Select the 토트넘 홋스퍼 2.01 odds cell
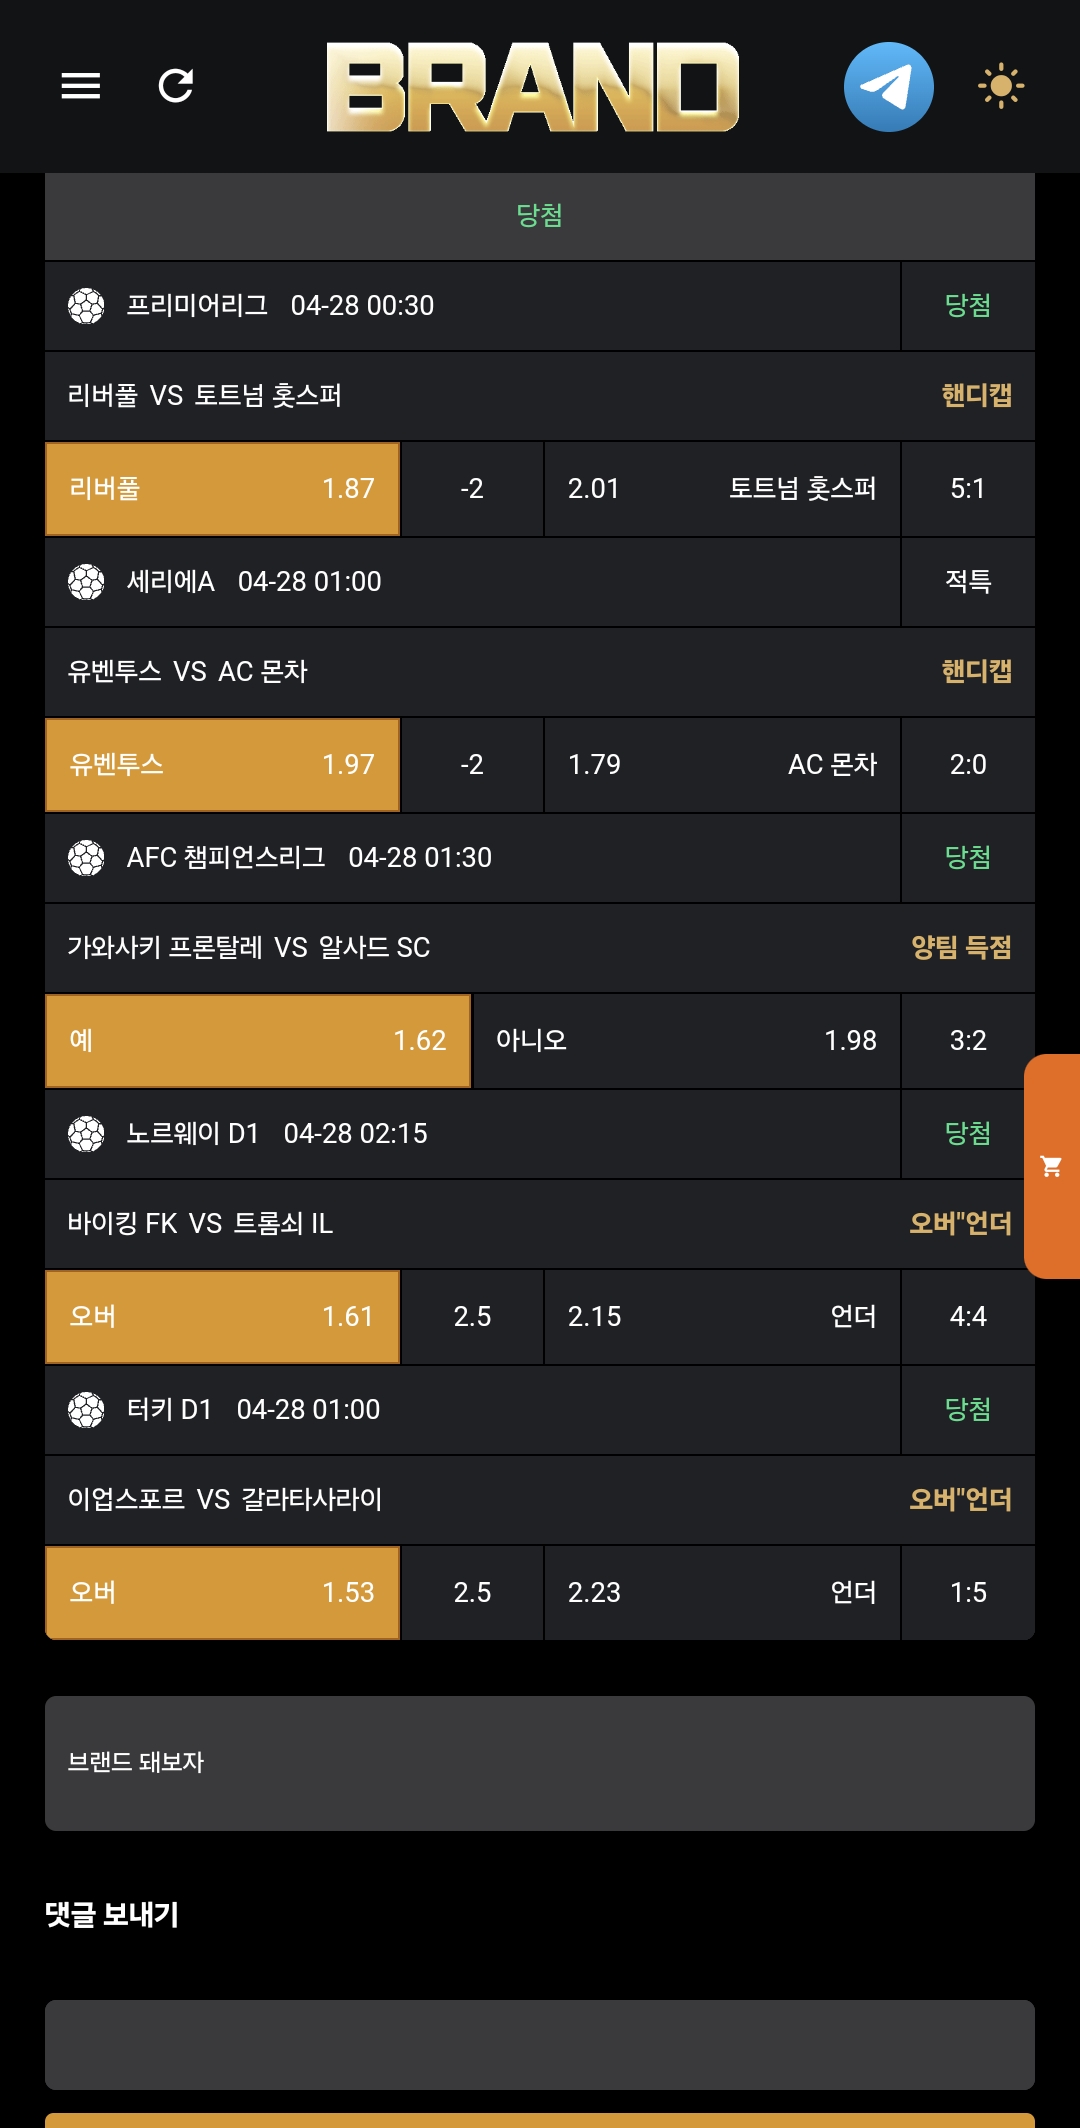Screen dimensions: 1080x2128 click(x=721, y=489)
